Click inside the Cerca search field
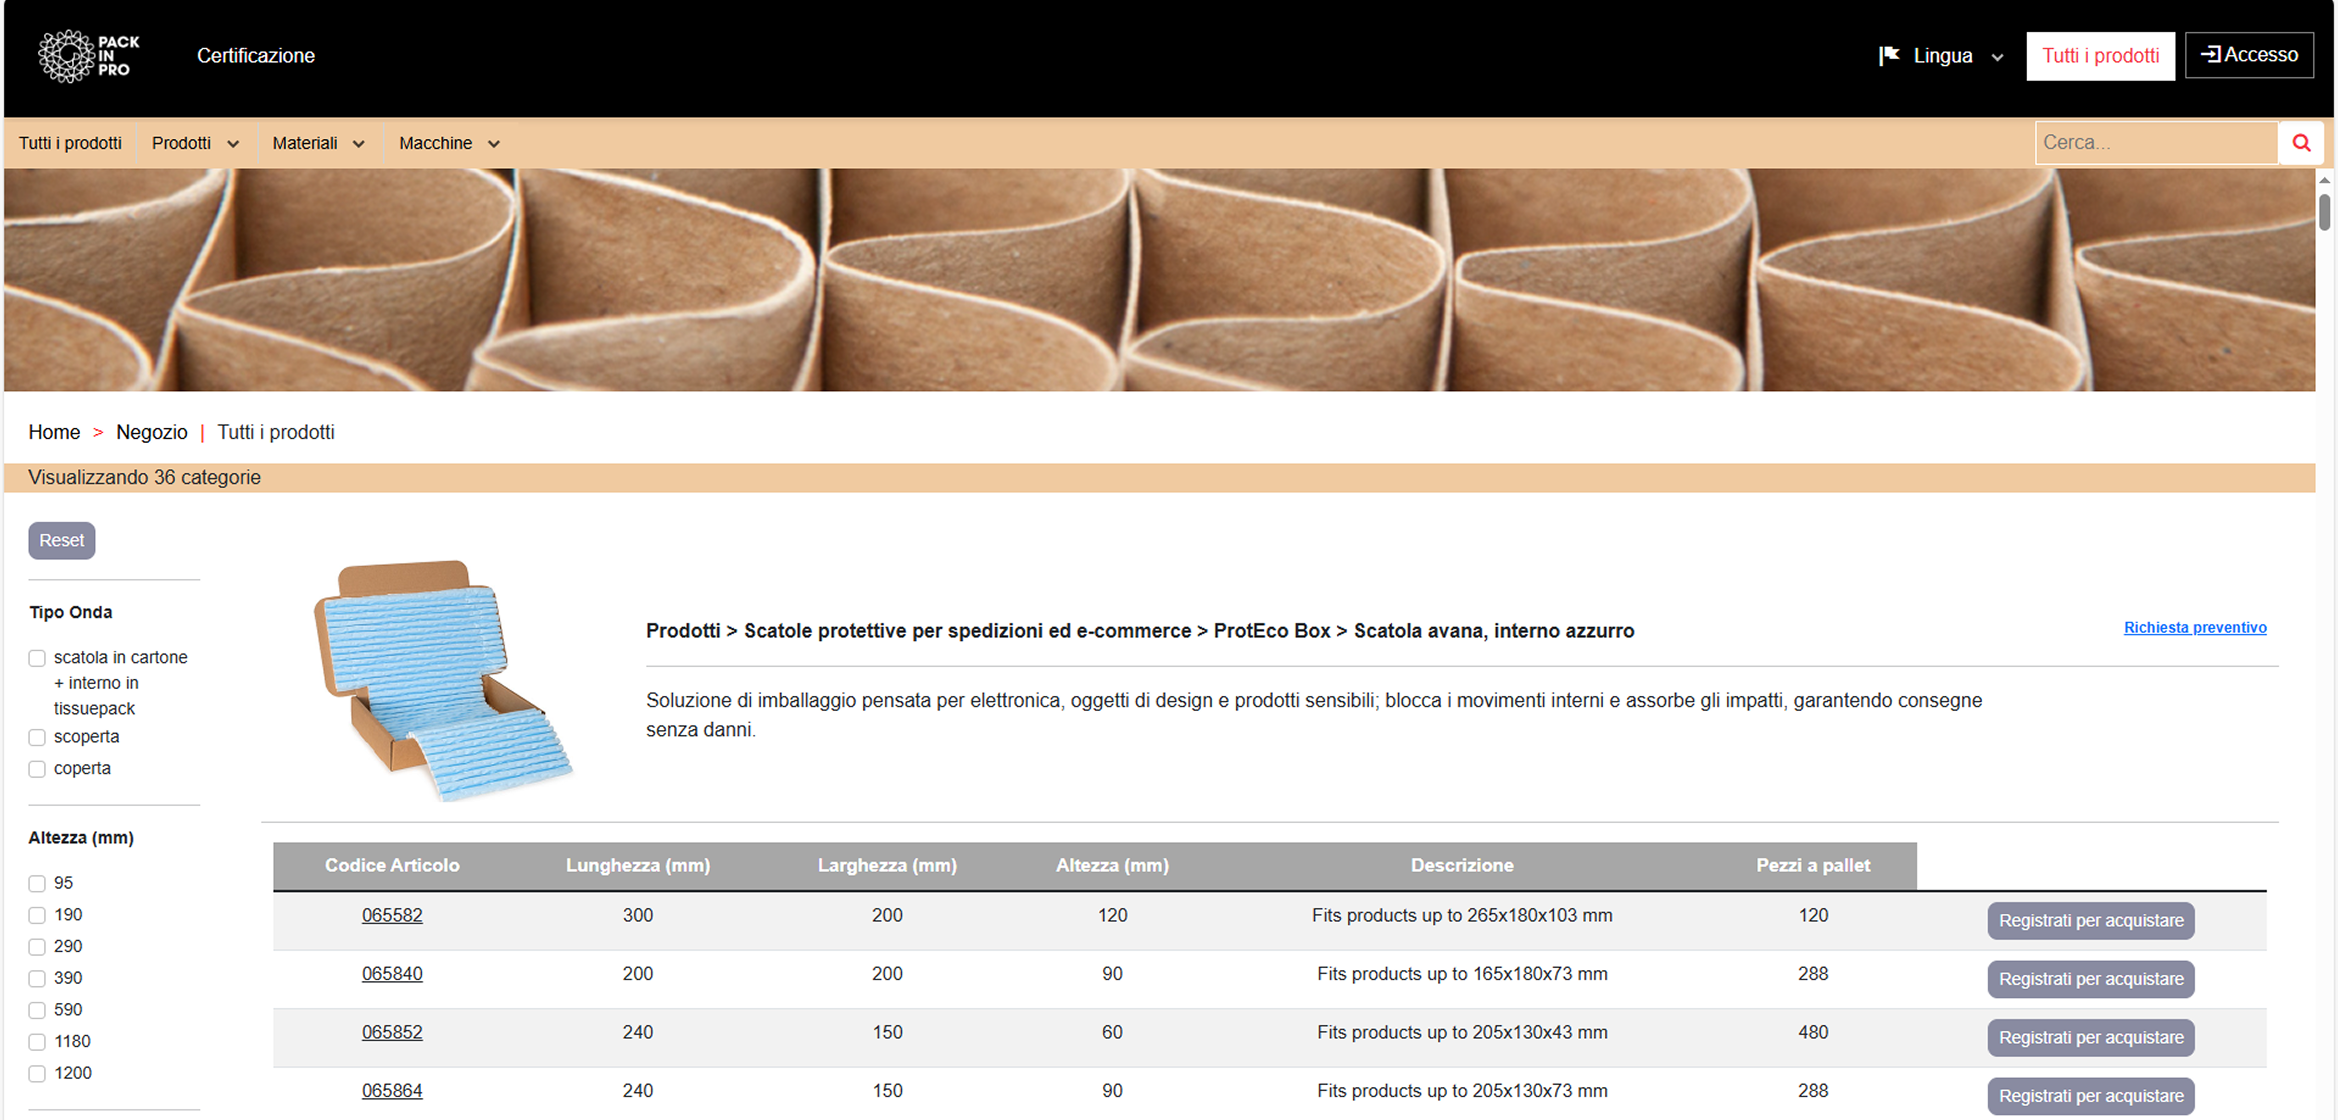The width and height of the screenshot is (2338, 1120). (x=2155, y=143)
